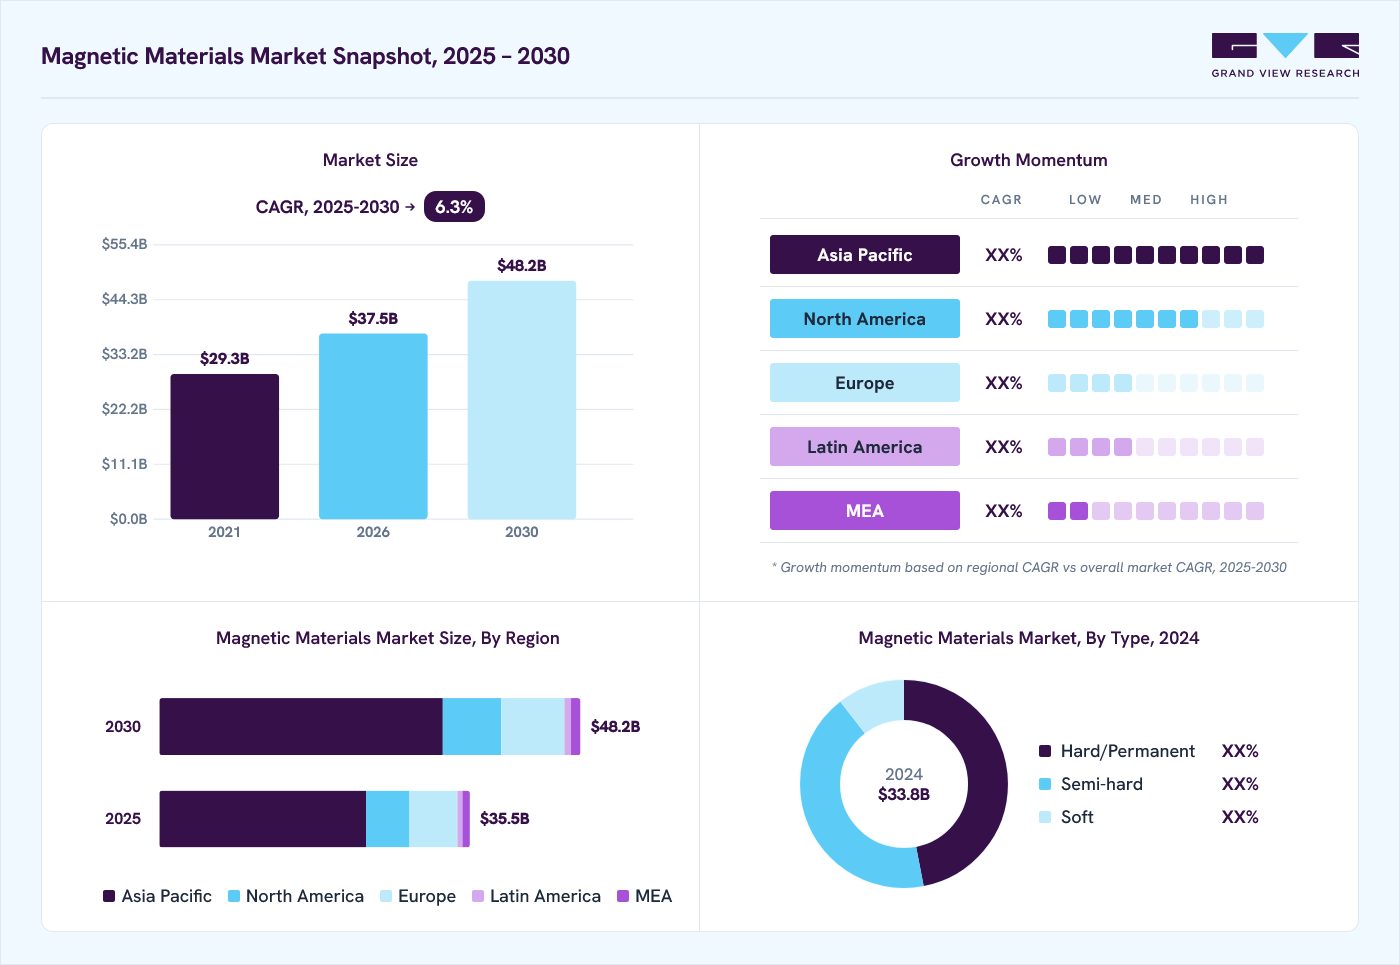Click the Market Size heading
Viewport: 1400px width, 965px height.
point(370,160)
